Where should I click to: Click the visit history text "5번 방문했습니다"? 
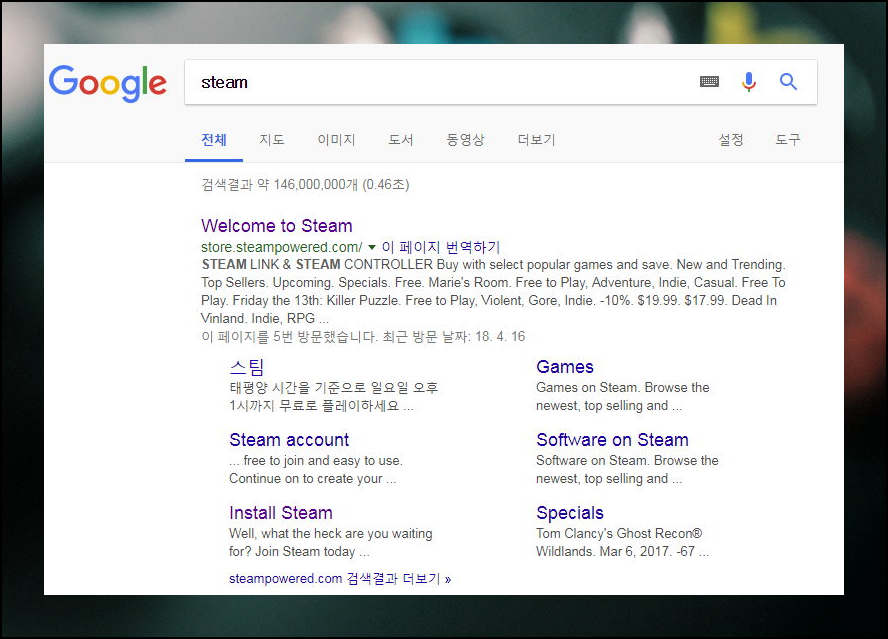click(325, 337)
